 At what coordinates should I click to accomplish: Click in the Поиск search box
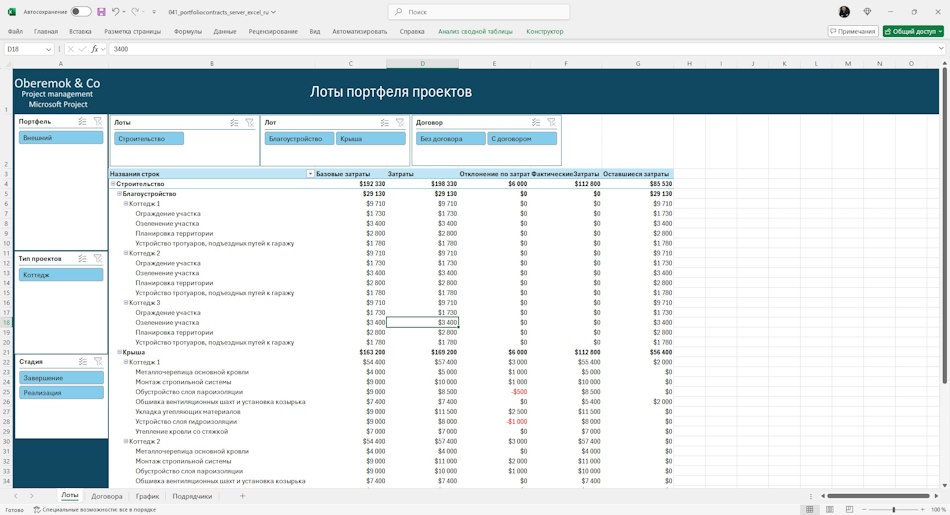point(479,12)
